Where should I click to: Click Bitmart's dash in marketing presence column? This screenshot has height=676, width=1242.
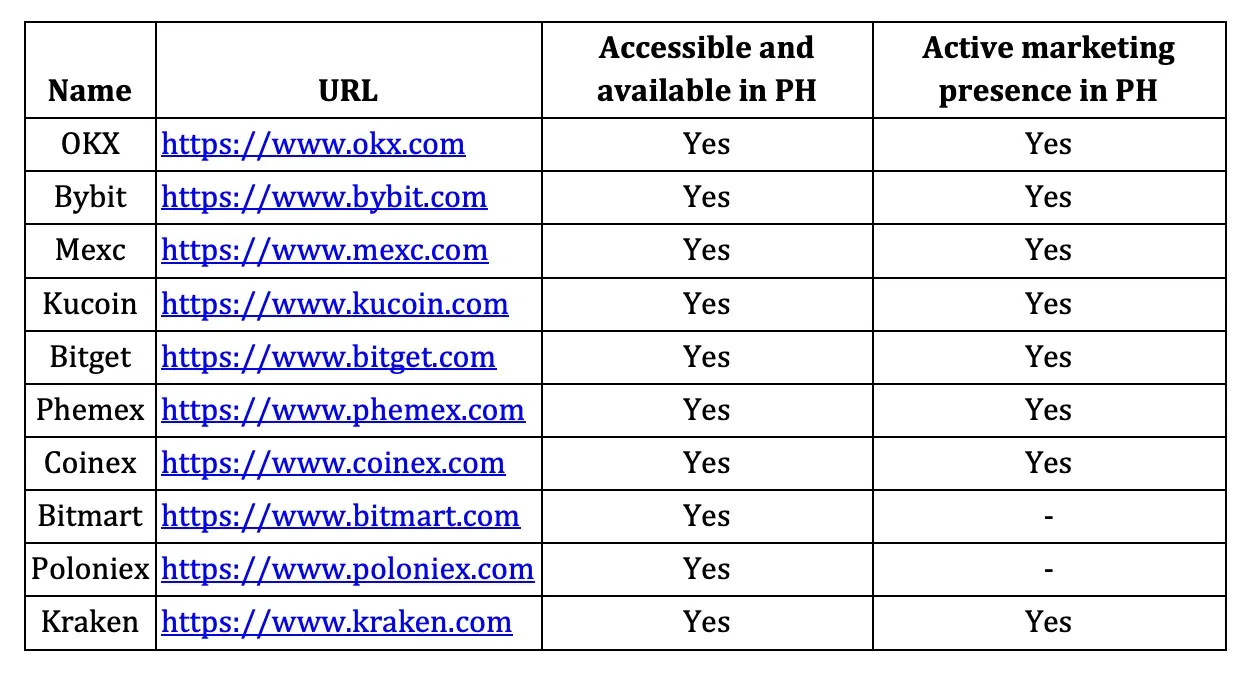1048,516
